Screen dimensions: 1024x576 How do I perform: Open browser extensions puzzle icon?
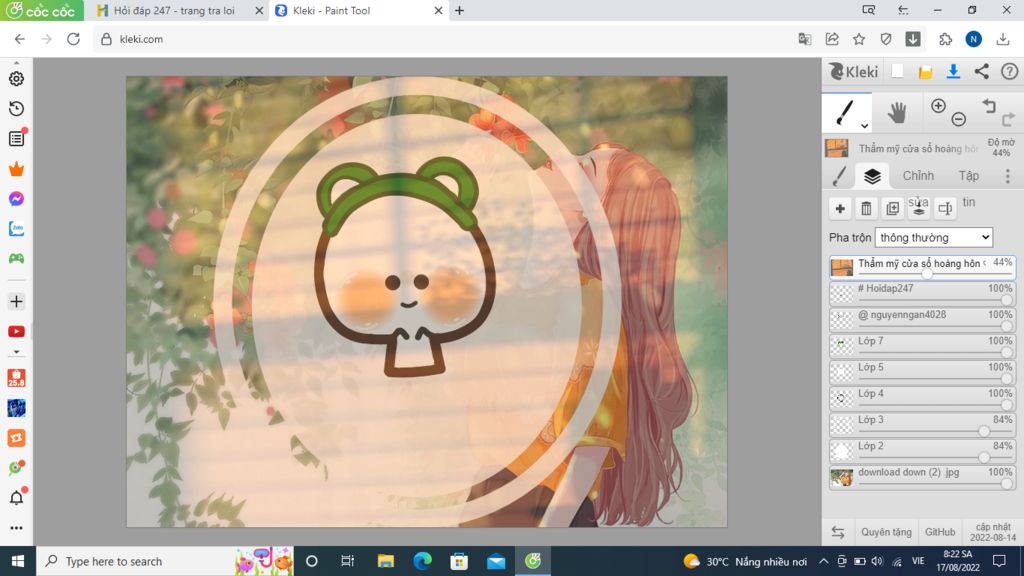click(945, 39)
